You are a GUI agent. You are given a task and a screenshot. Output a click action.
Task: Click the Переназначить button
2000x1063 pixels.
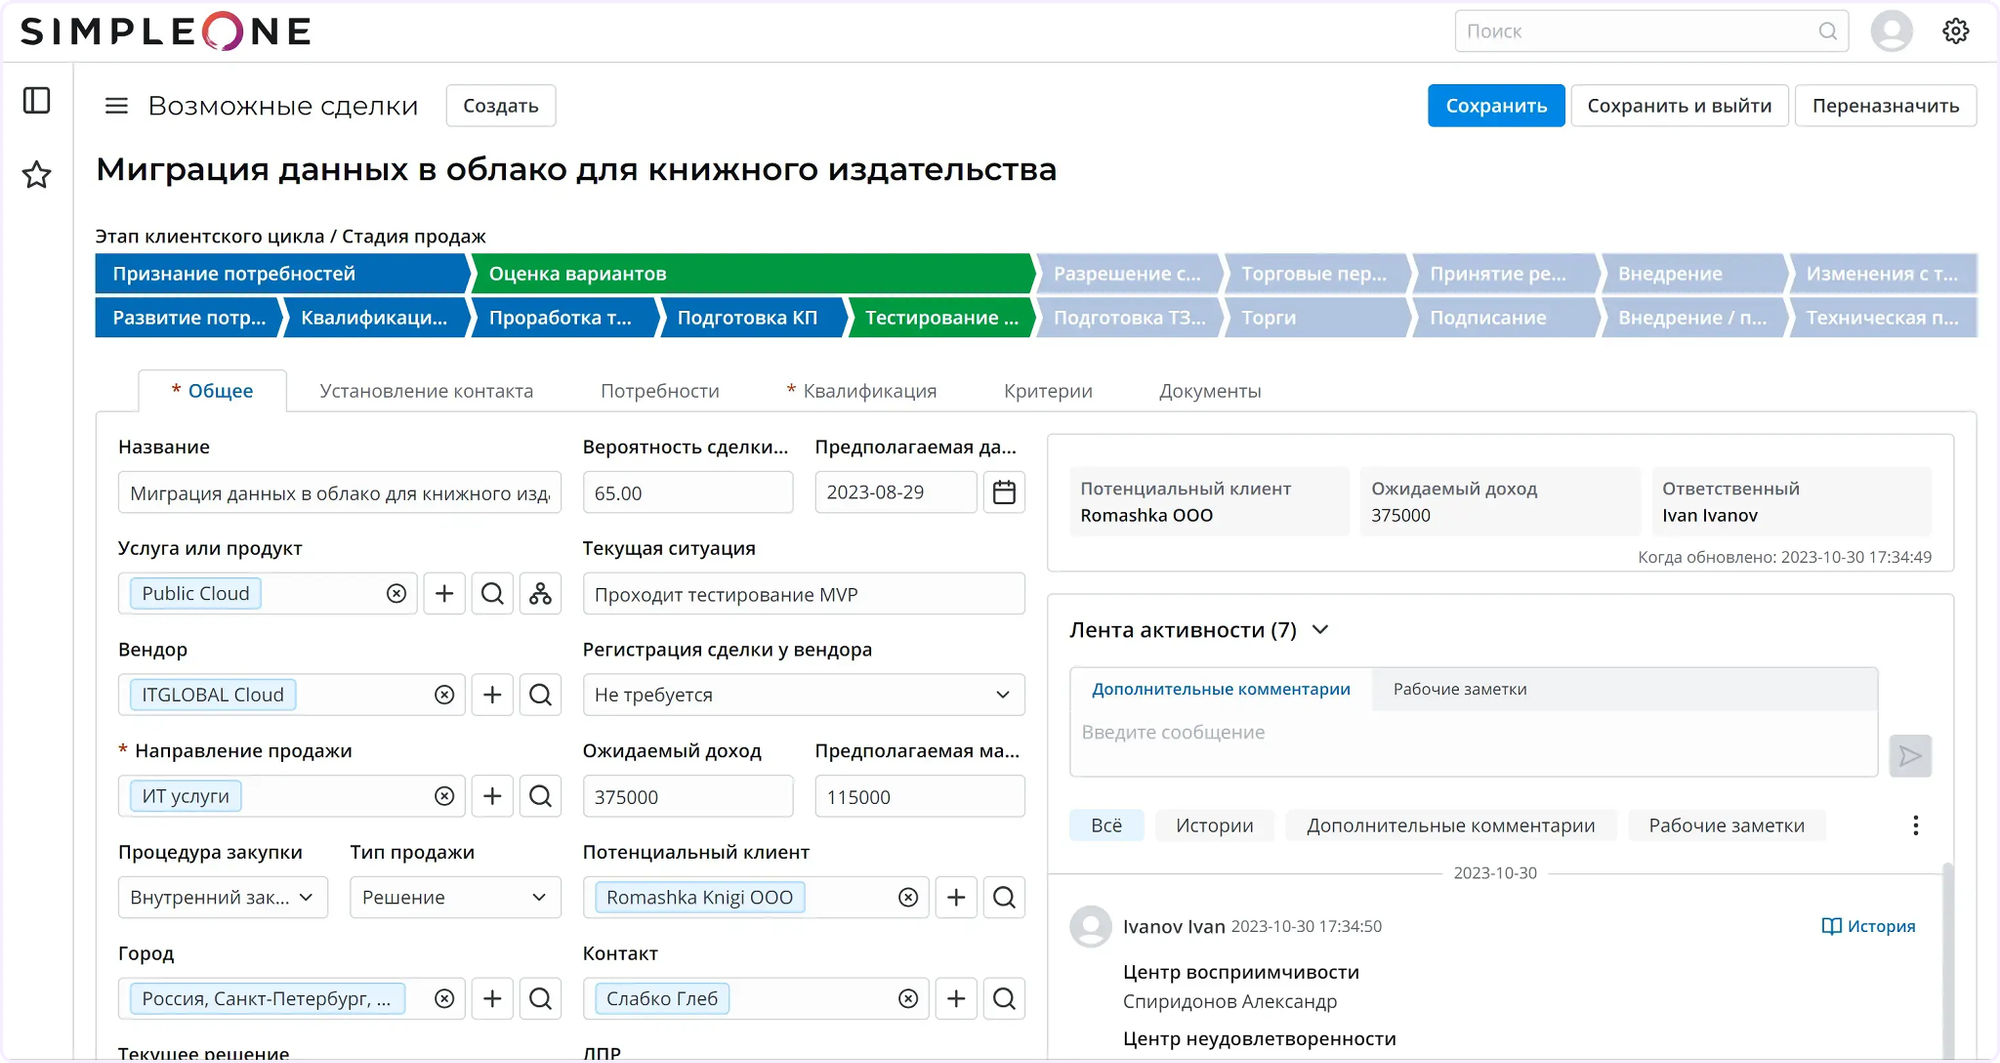[x=1885, y=106]
